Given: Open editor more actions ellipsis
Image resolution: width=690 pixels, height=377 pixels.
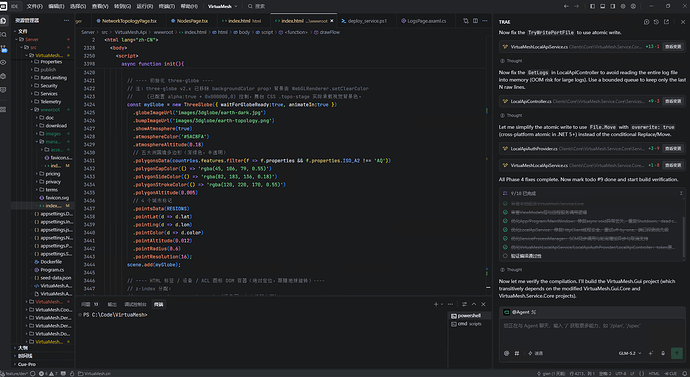Looking at the screenshot, I should click(485, 21).
